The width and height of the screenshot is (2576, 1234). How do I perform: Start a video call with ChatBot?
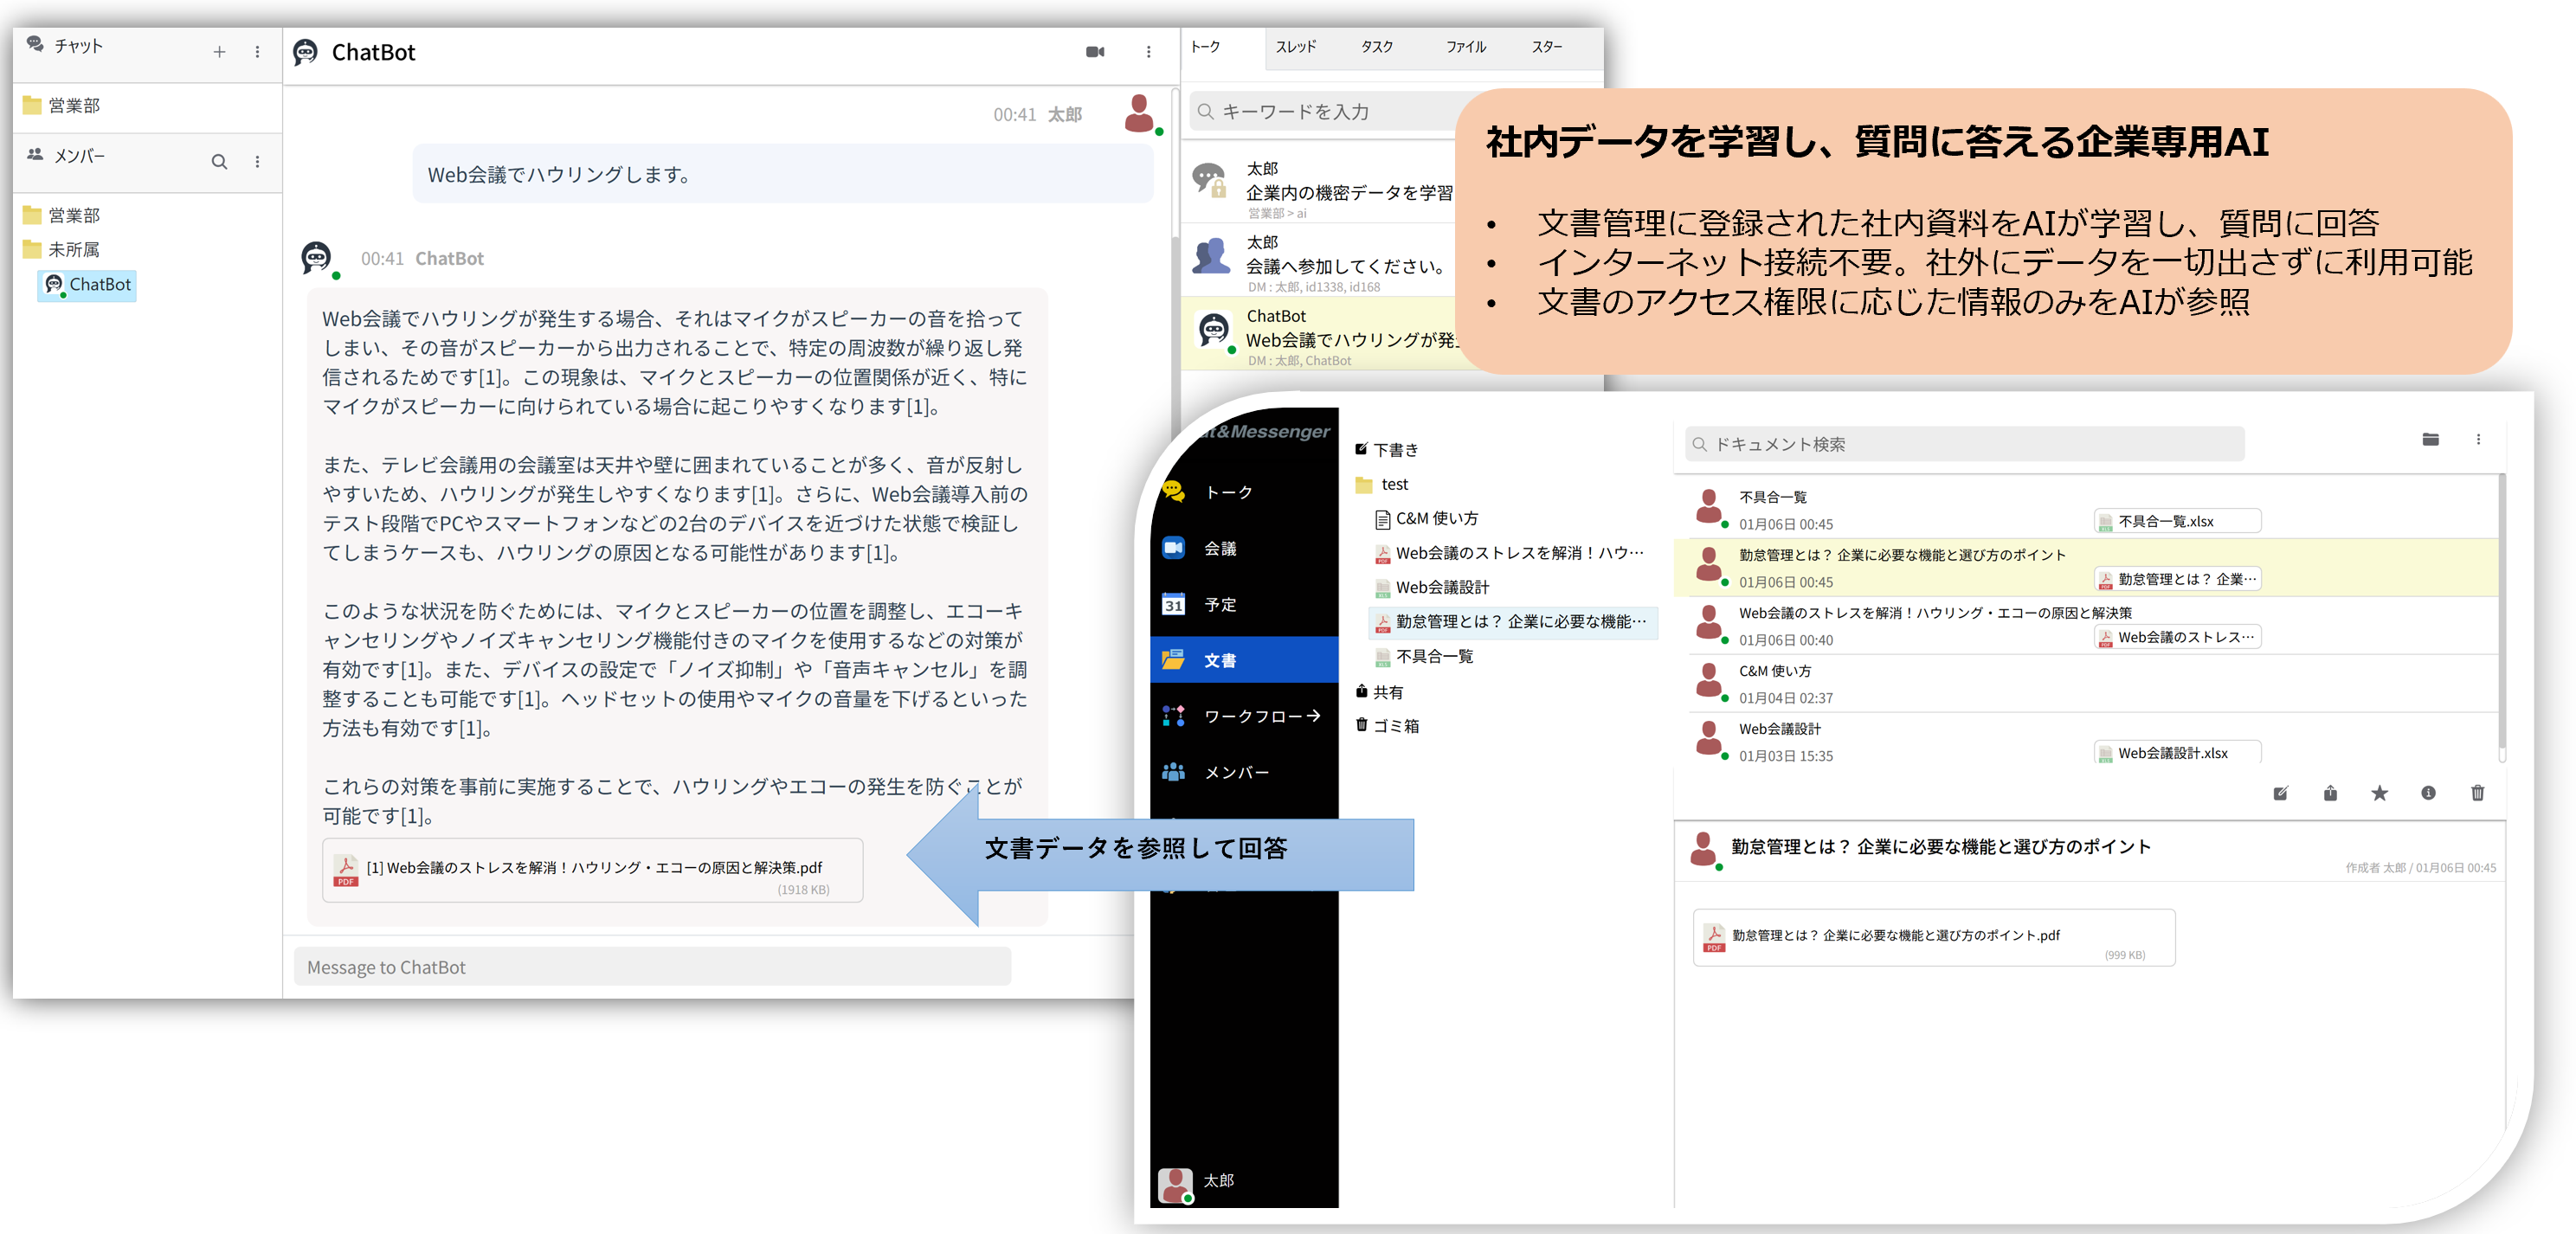[x=1095, y=52]
